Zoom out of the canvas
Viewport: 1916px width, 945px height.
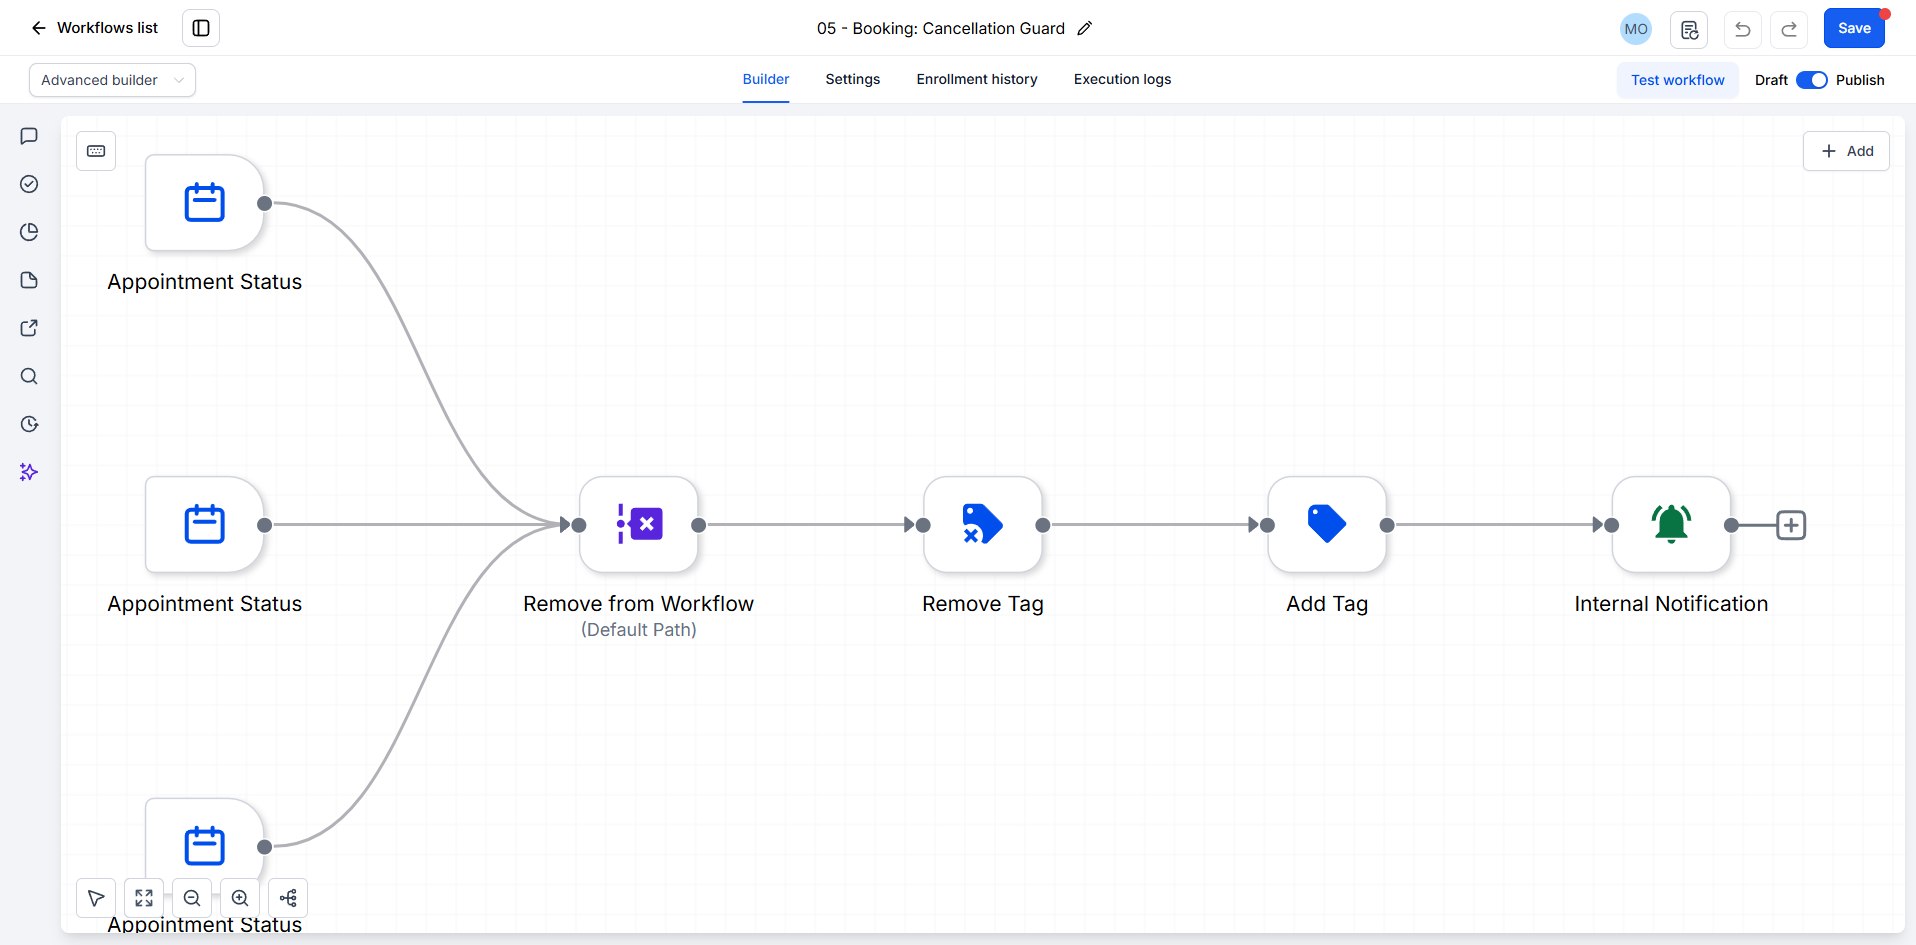(x=192, y=898)
